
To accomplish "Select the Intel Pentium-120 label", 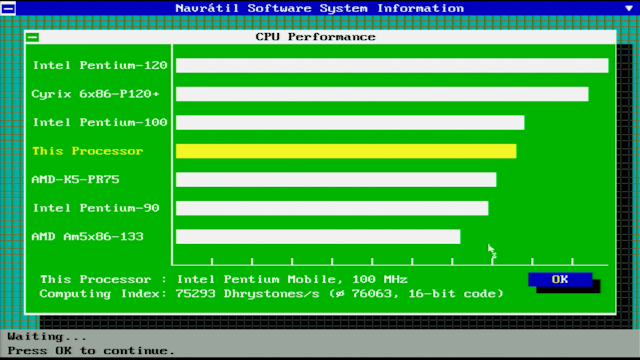I will pyautogui.click(x=100, y=65).
